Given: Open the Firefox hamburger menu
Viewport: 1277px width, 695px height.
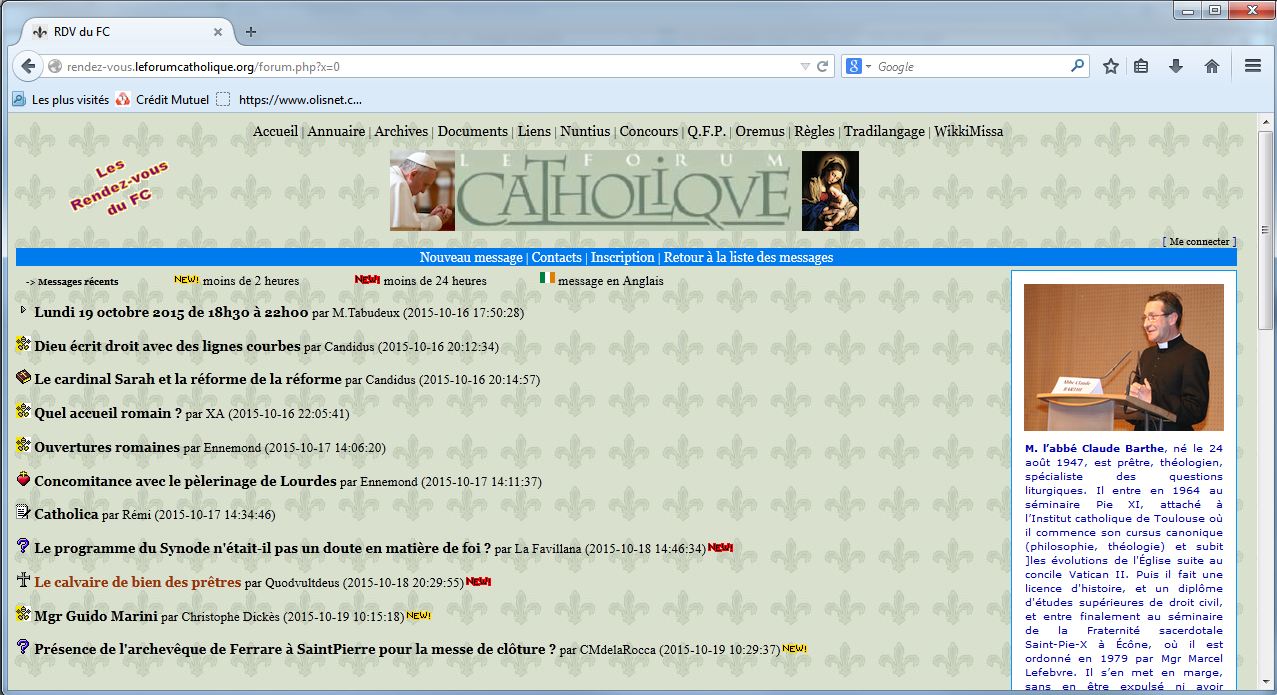Looking at the screenshot, I should click(1252, 67).
